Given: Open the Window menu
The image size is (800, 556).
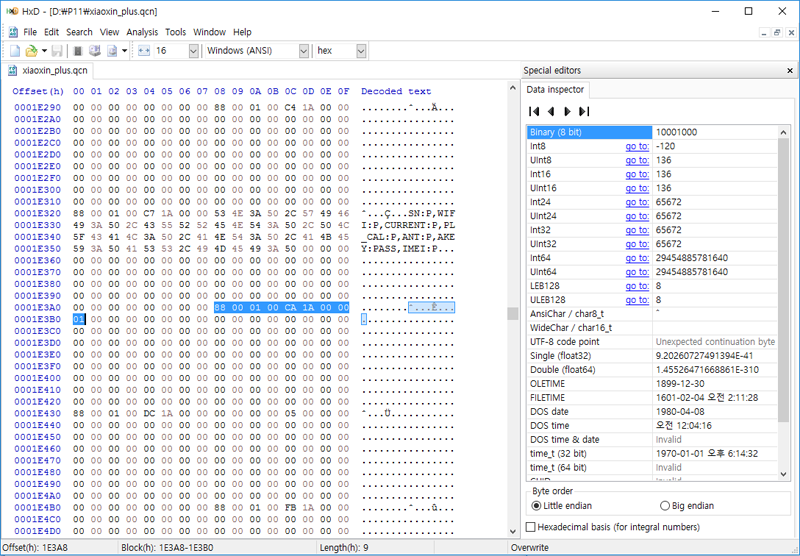Looking at the screenshot, I should coord(209,32).
